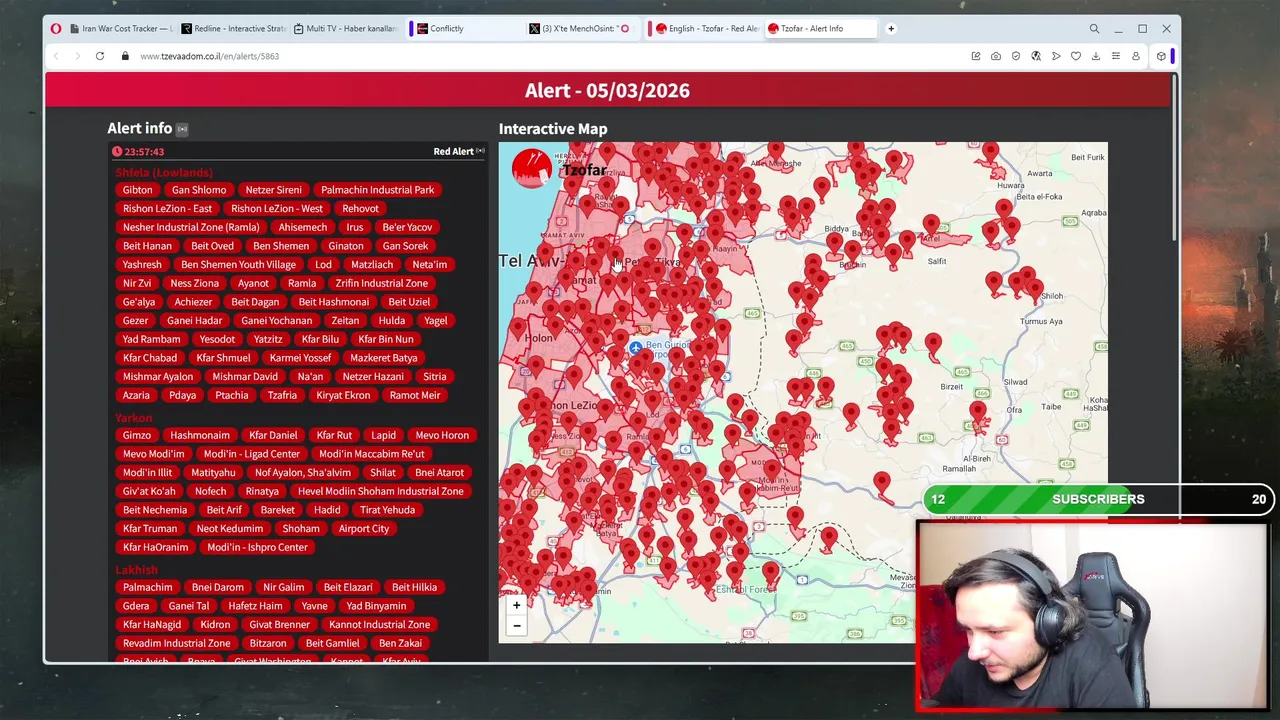
Task: Click the streamer webcam overlay
Action: (1093, 616)
